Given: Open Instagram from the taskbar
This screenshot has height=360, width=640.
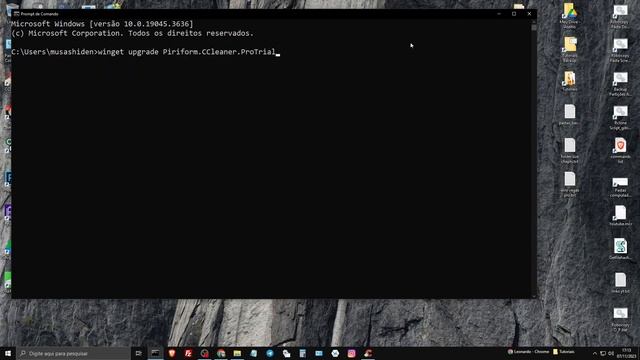Looking at the screenshot, I should click(351, 353).
